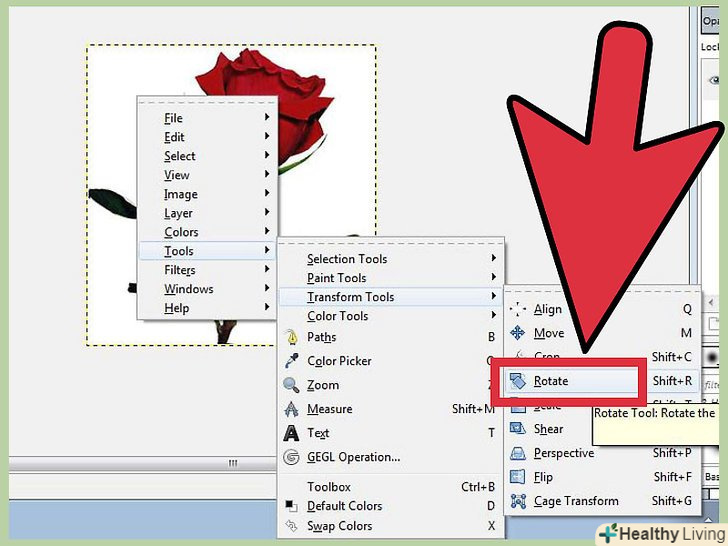Expand the Paint Tools submenu arrow

[494, 277]
